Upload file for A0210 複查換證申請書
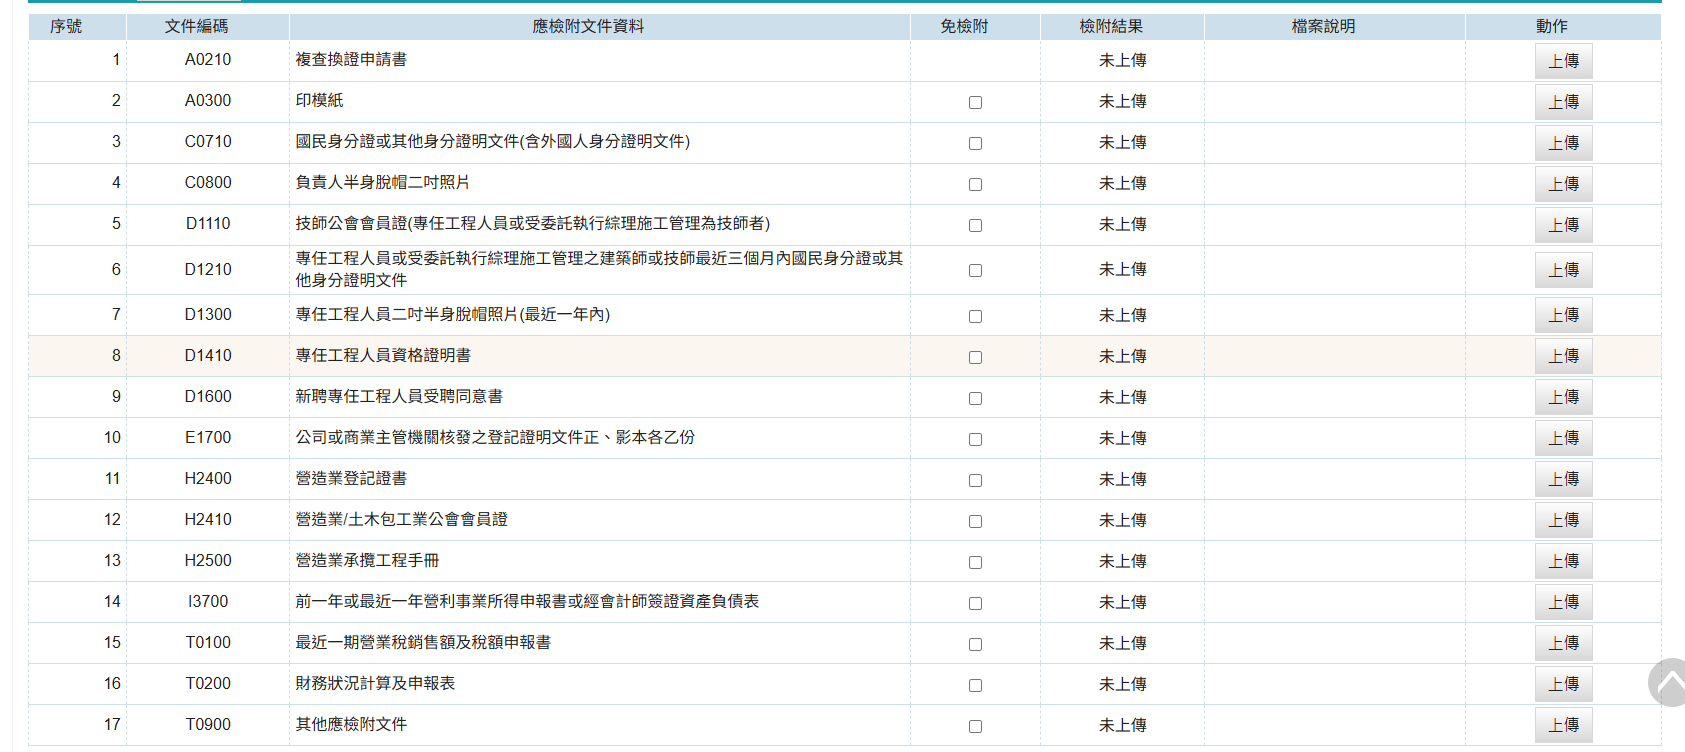The image size is (1685, 752). point(1563,61)
